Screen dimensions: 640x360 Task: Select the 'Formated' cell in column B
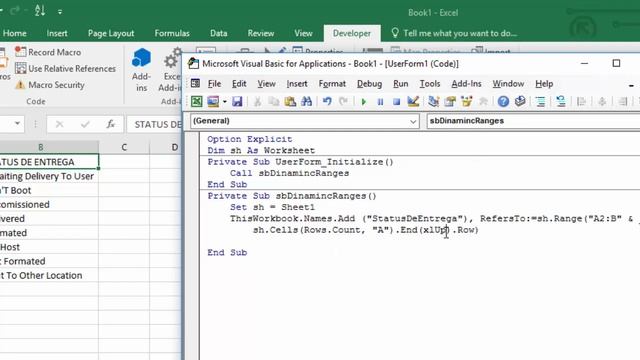[x=49, y=261]
